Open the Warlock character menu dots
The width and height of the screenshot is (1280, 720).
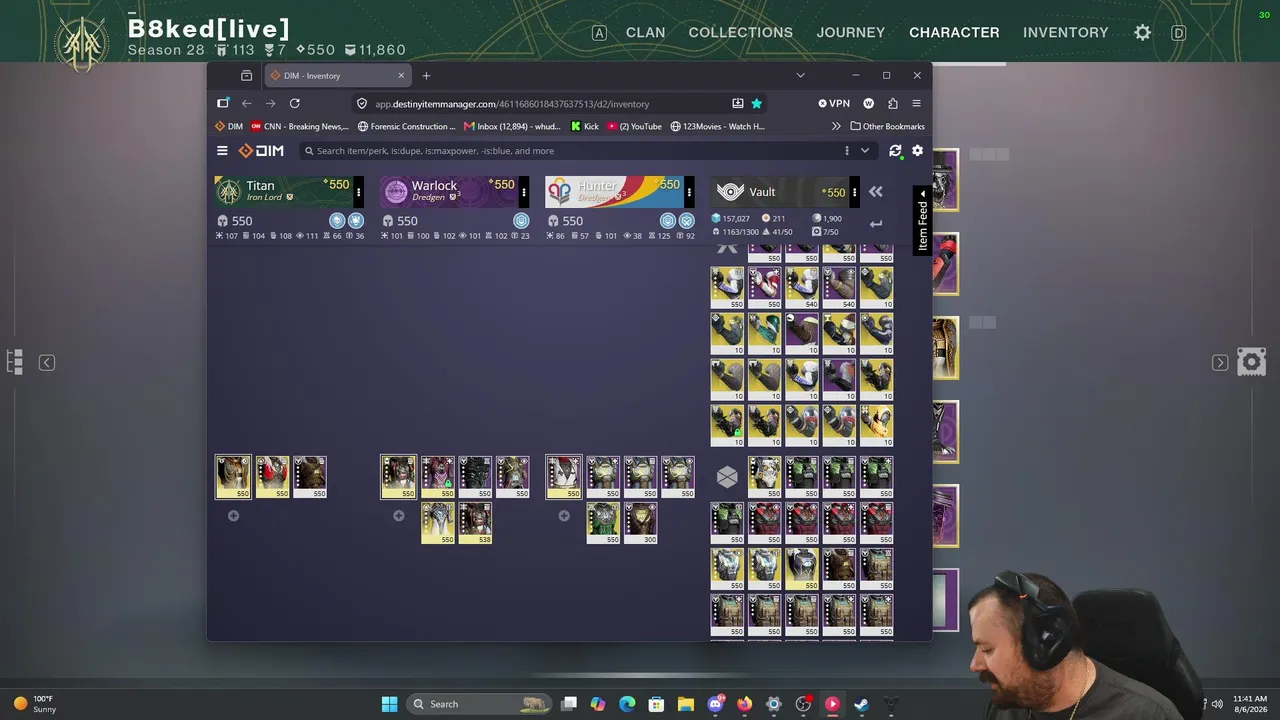point(524,192)
